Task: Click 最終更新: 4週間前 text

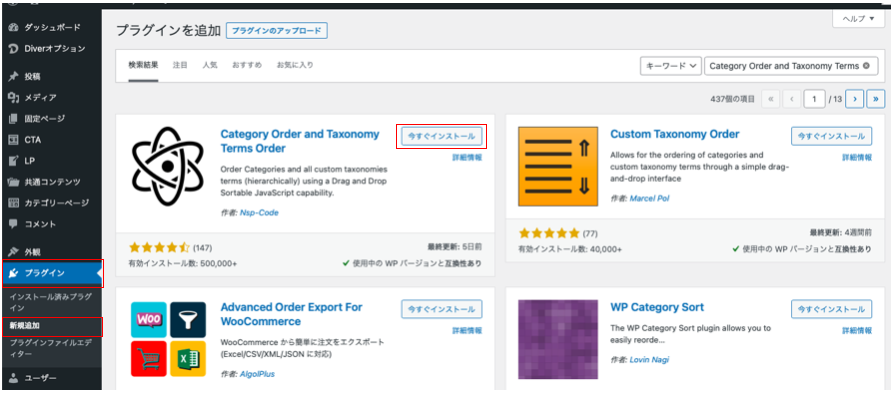Action: coord(841,232)
